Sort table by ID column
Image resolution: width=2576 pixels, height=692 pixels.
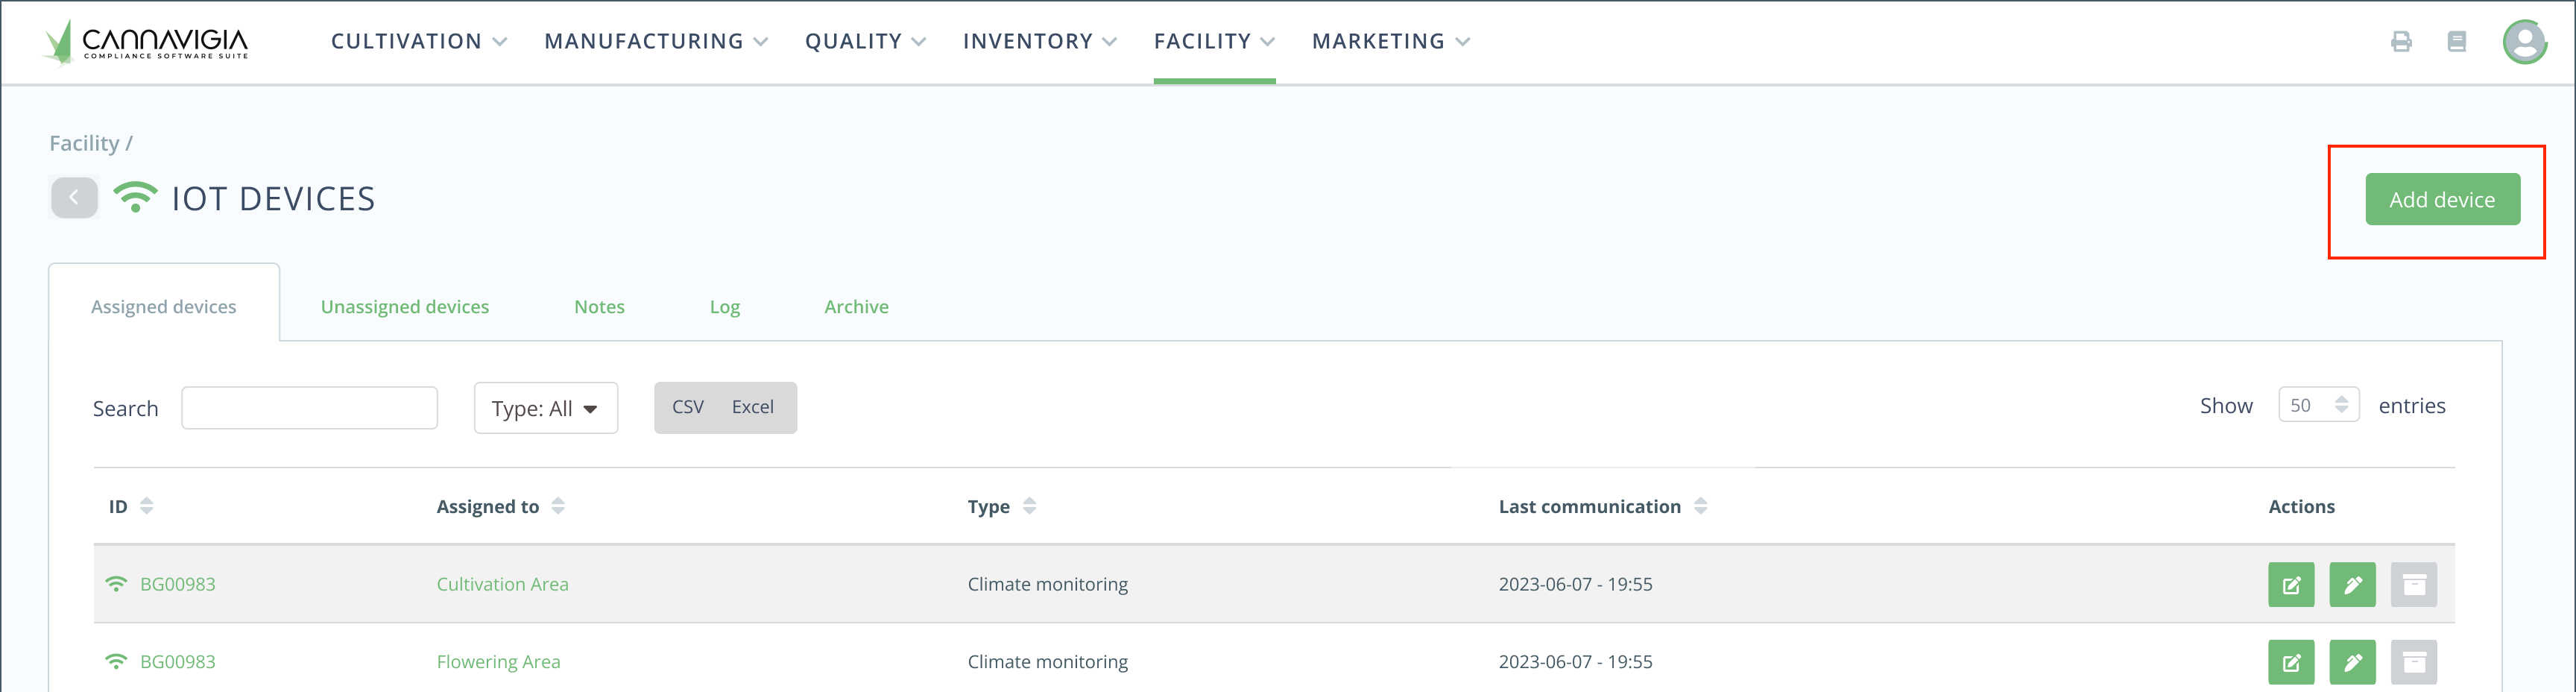point(146,506)
